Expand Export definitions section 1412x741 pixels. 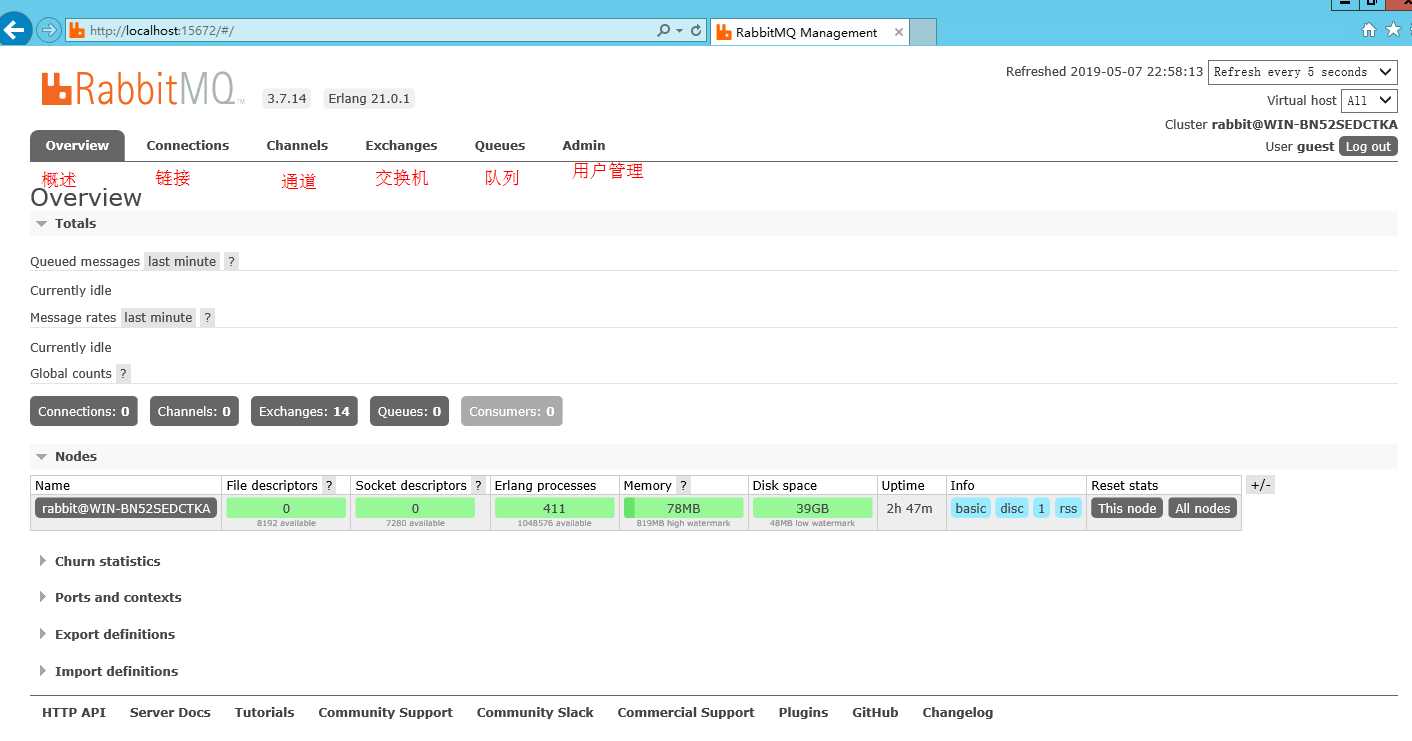coord(107,634)
